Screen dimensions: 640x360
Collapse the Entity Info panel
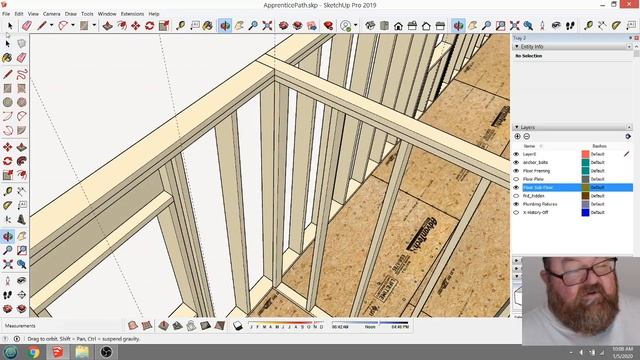[x=517, y=47]
